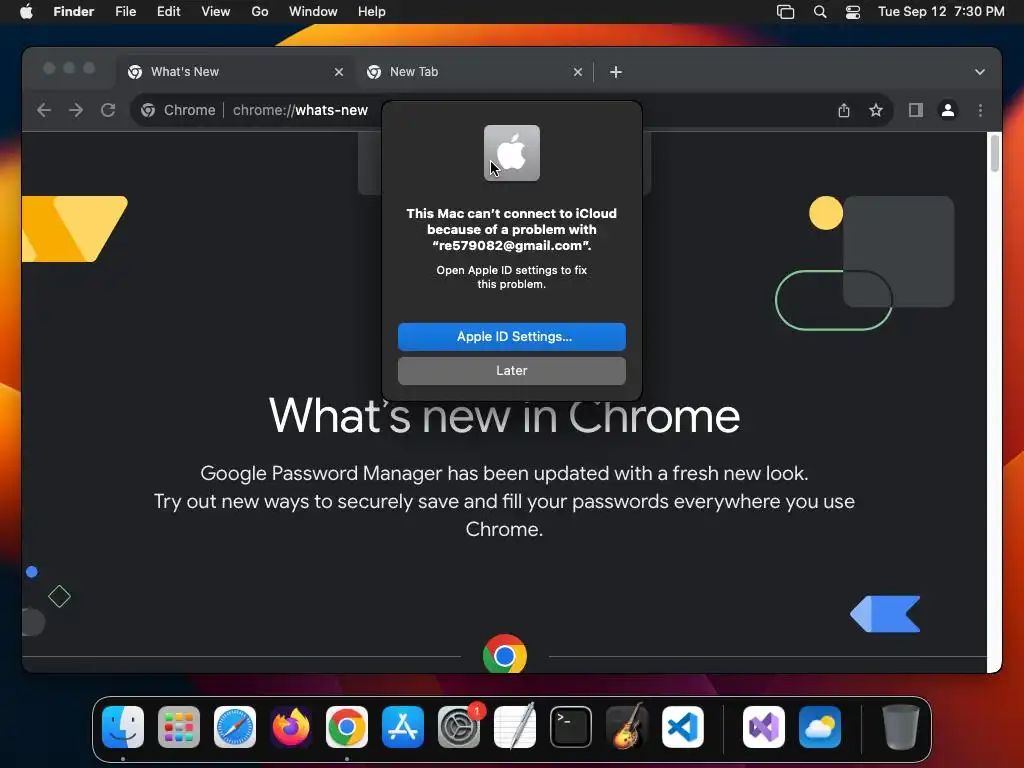
Task: Dismiss iCloud dialog with Later button
Action: point(511,370)
